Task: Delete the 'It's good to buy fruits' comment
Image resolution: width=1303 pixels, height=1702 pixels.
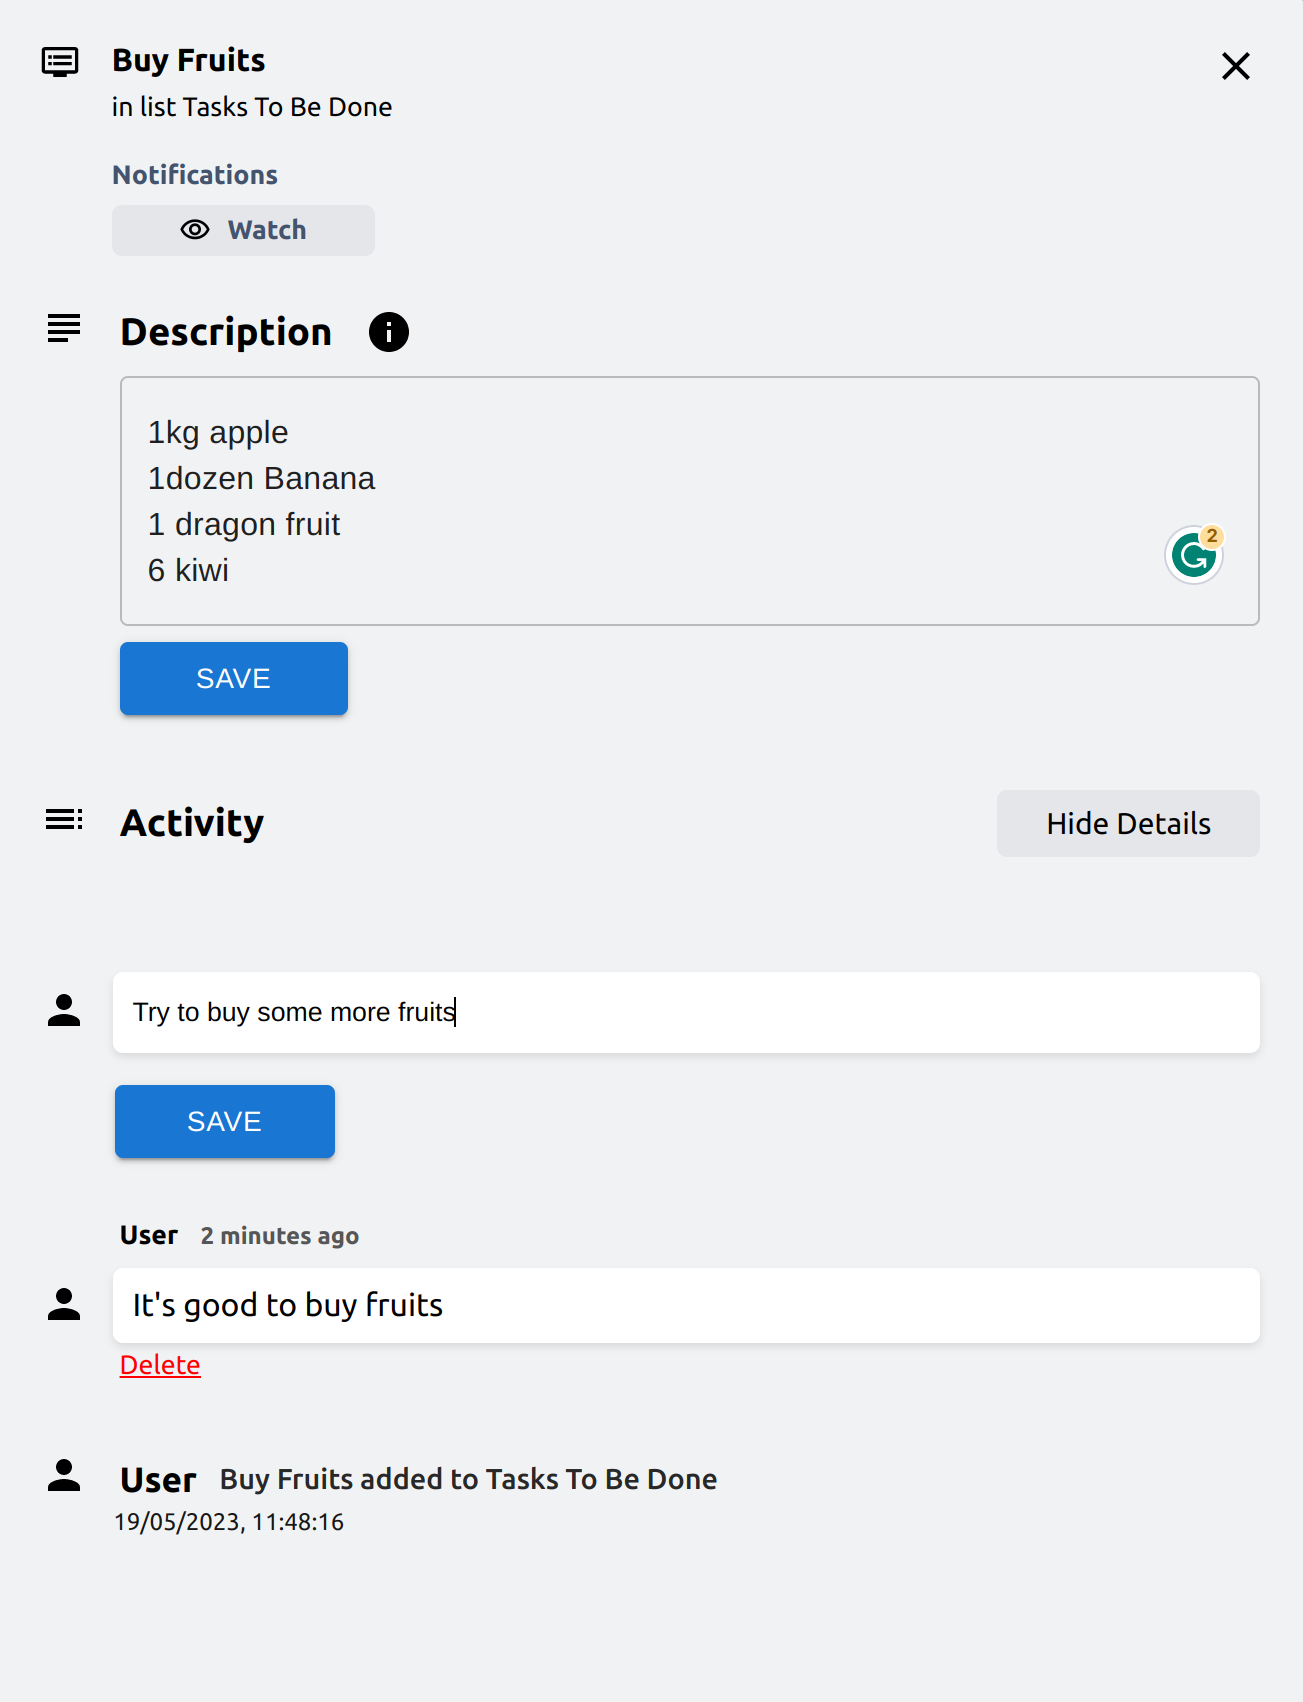Action: pyautogui.click(x=160, y=1365)
